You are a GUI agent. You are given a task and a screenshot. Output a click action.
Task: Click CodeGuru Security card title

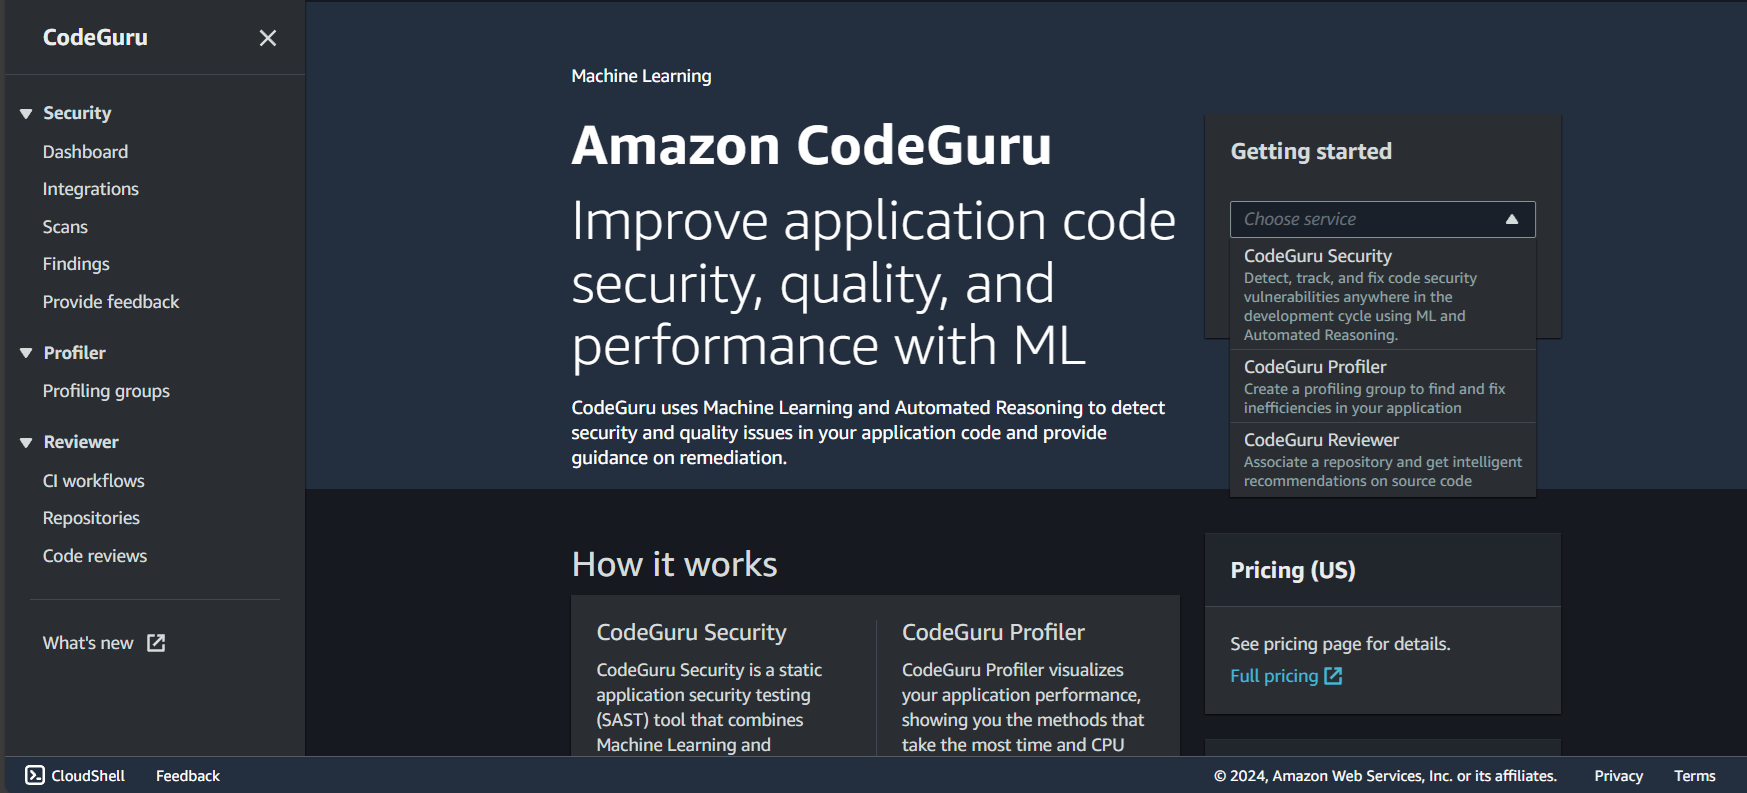(x=691, y=632)
